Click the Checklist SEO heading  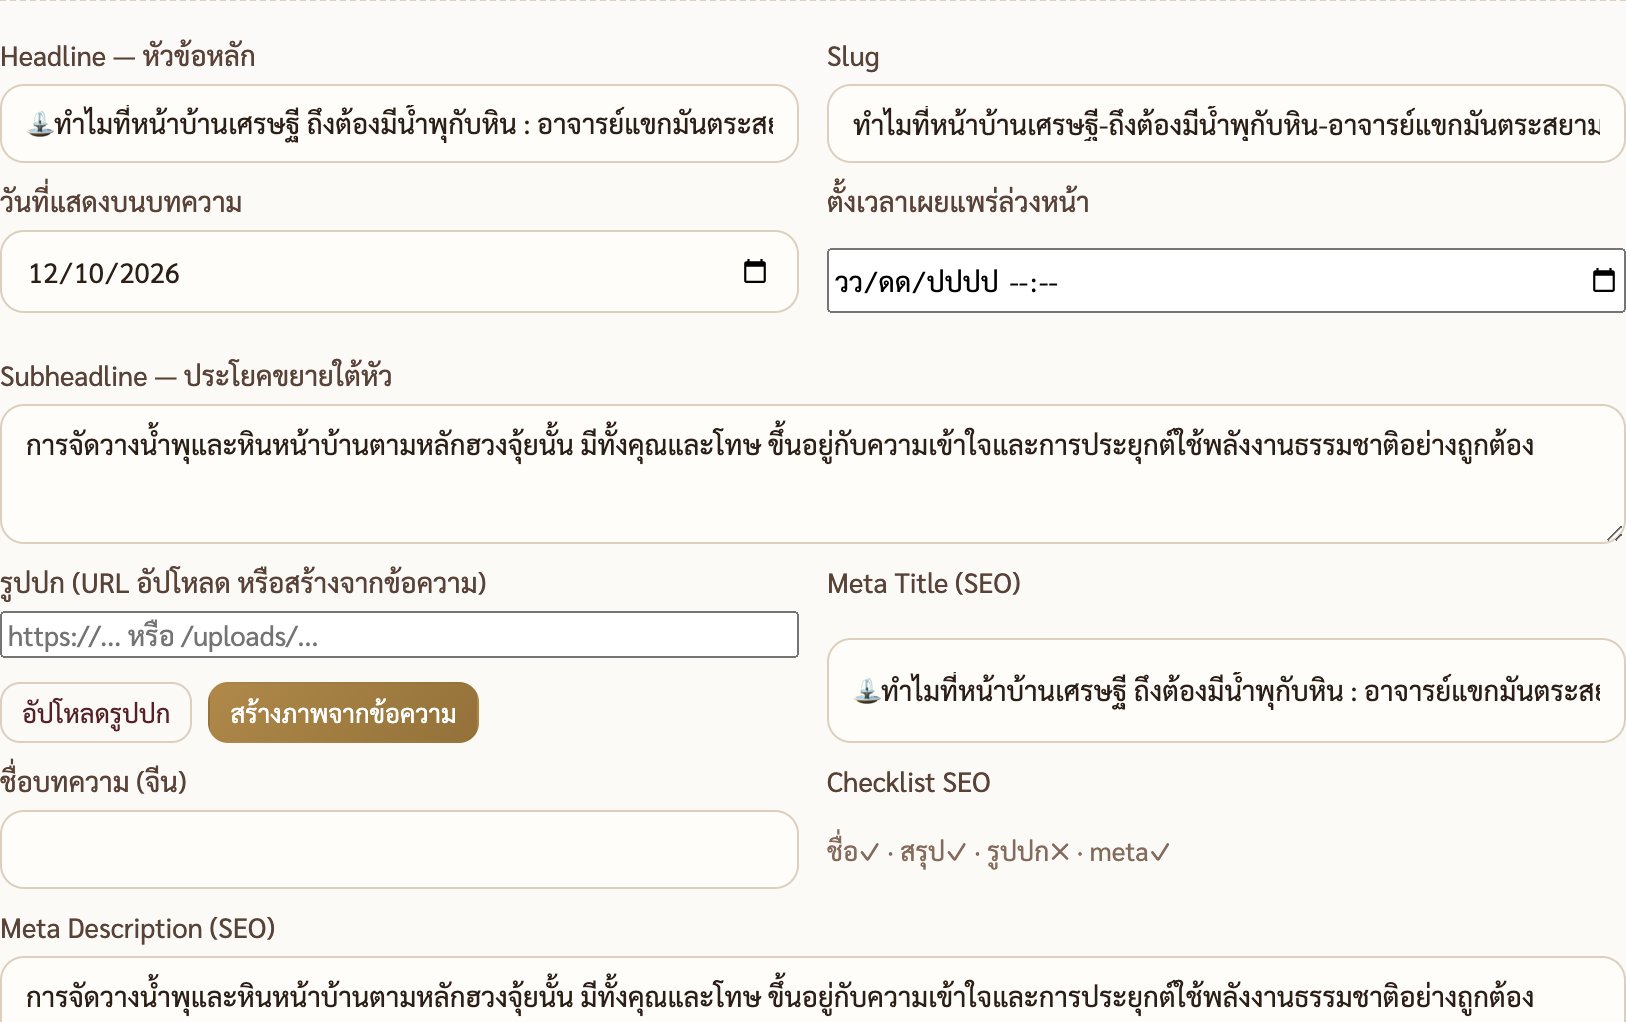[x=908, y=782]
